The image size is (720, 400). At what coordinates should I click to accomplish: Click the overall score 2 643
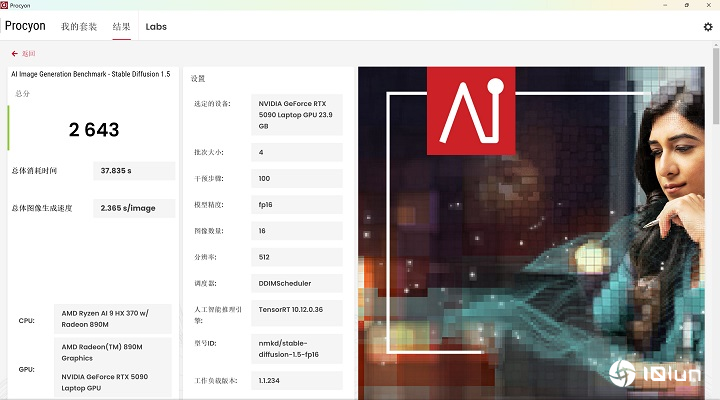[x=94, y=129]
